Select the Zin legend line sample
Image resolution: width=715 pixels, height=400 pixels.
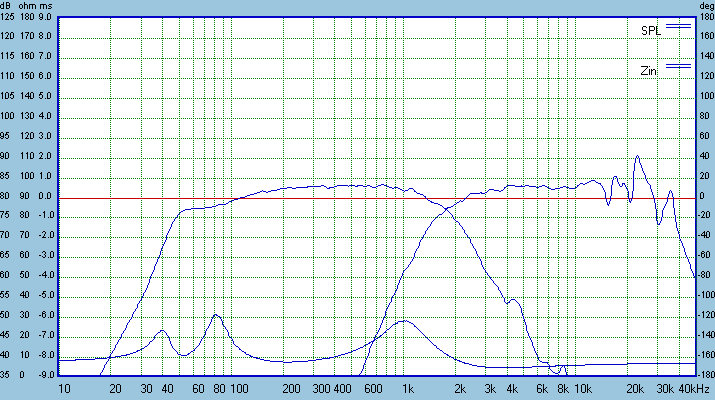679,65
